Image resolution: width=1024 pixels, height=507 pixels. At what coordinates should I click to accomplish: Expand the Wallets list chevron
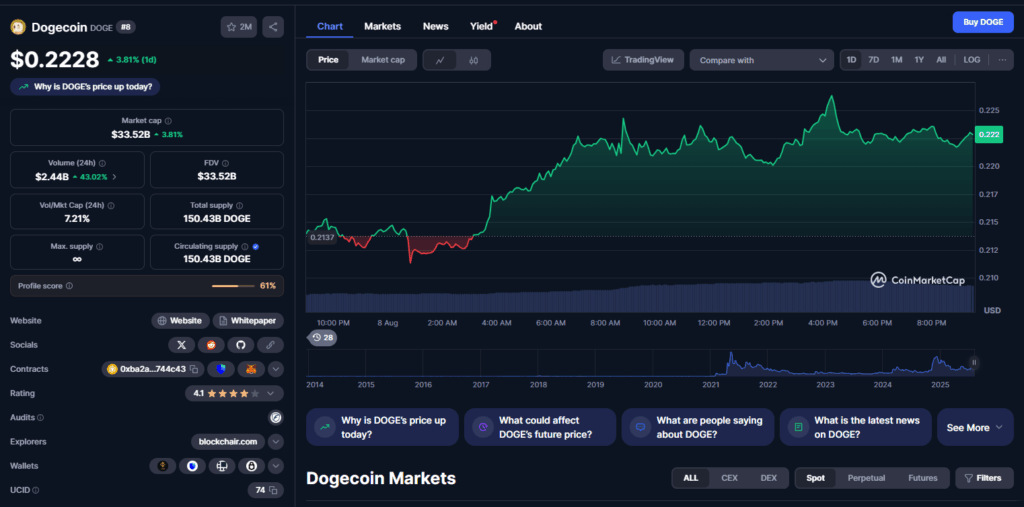[276, 466]
